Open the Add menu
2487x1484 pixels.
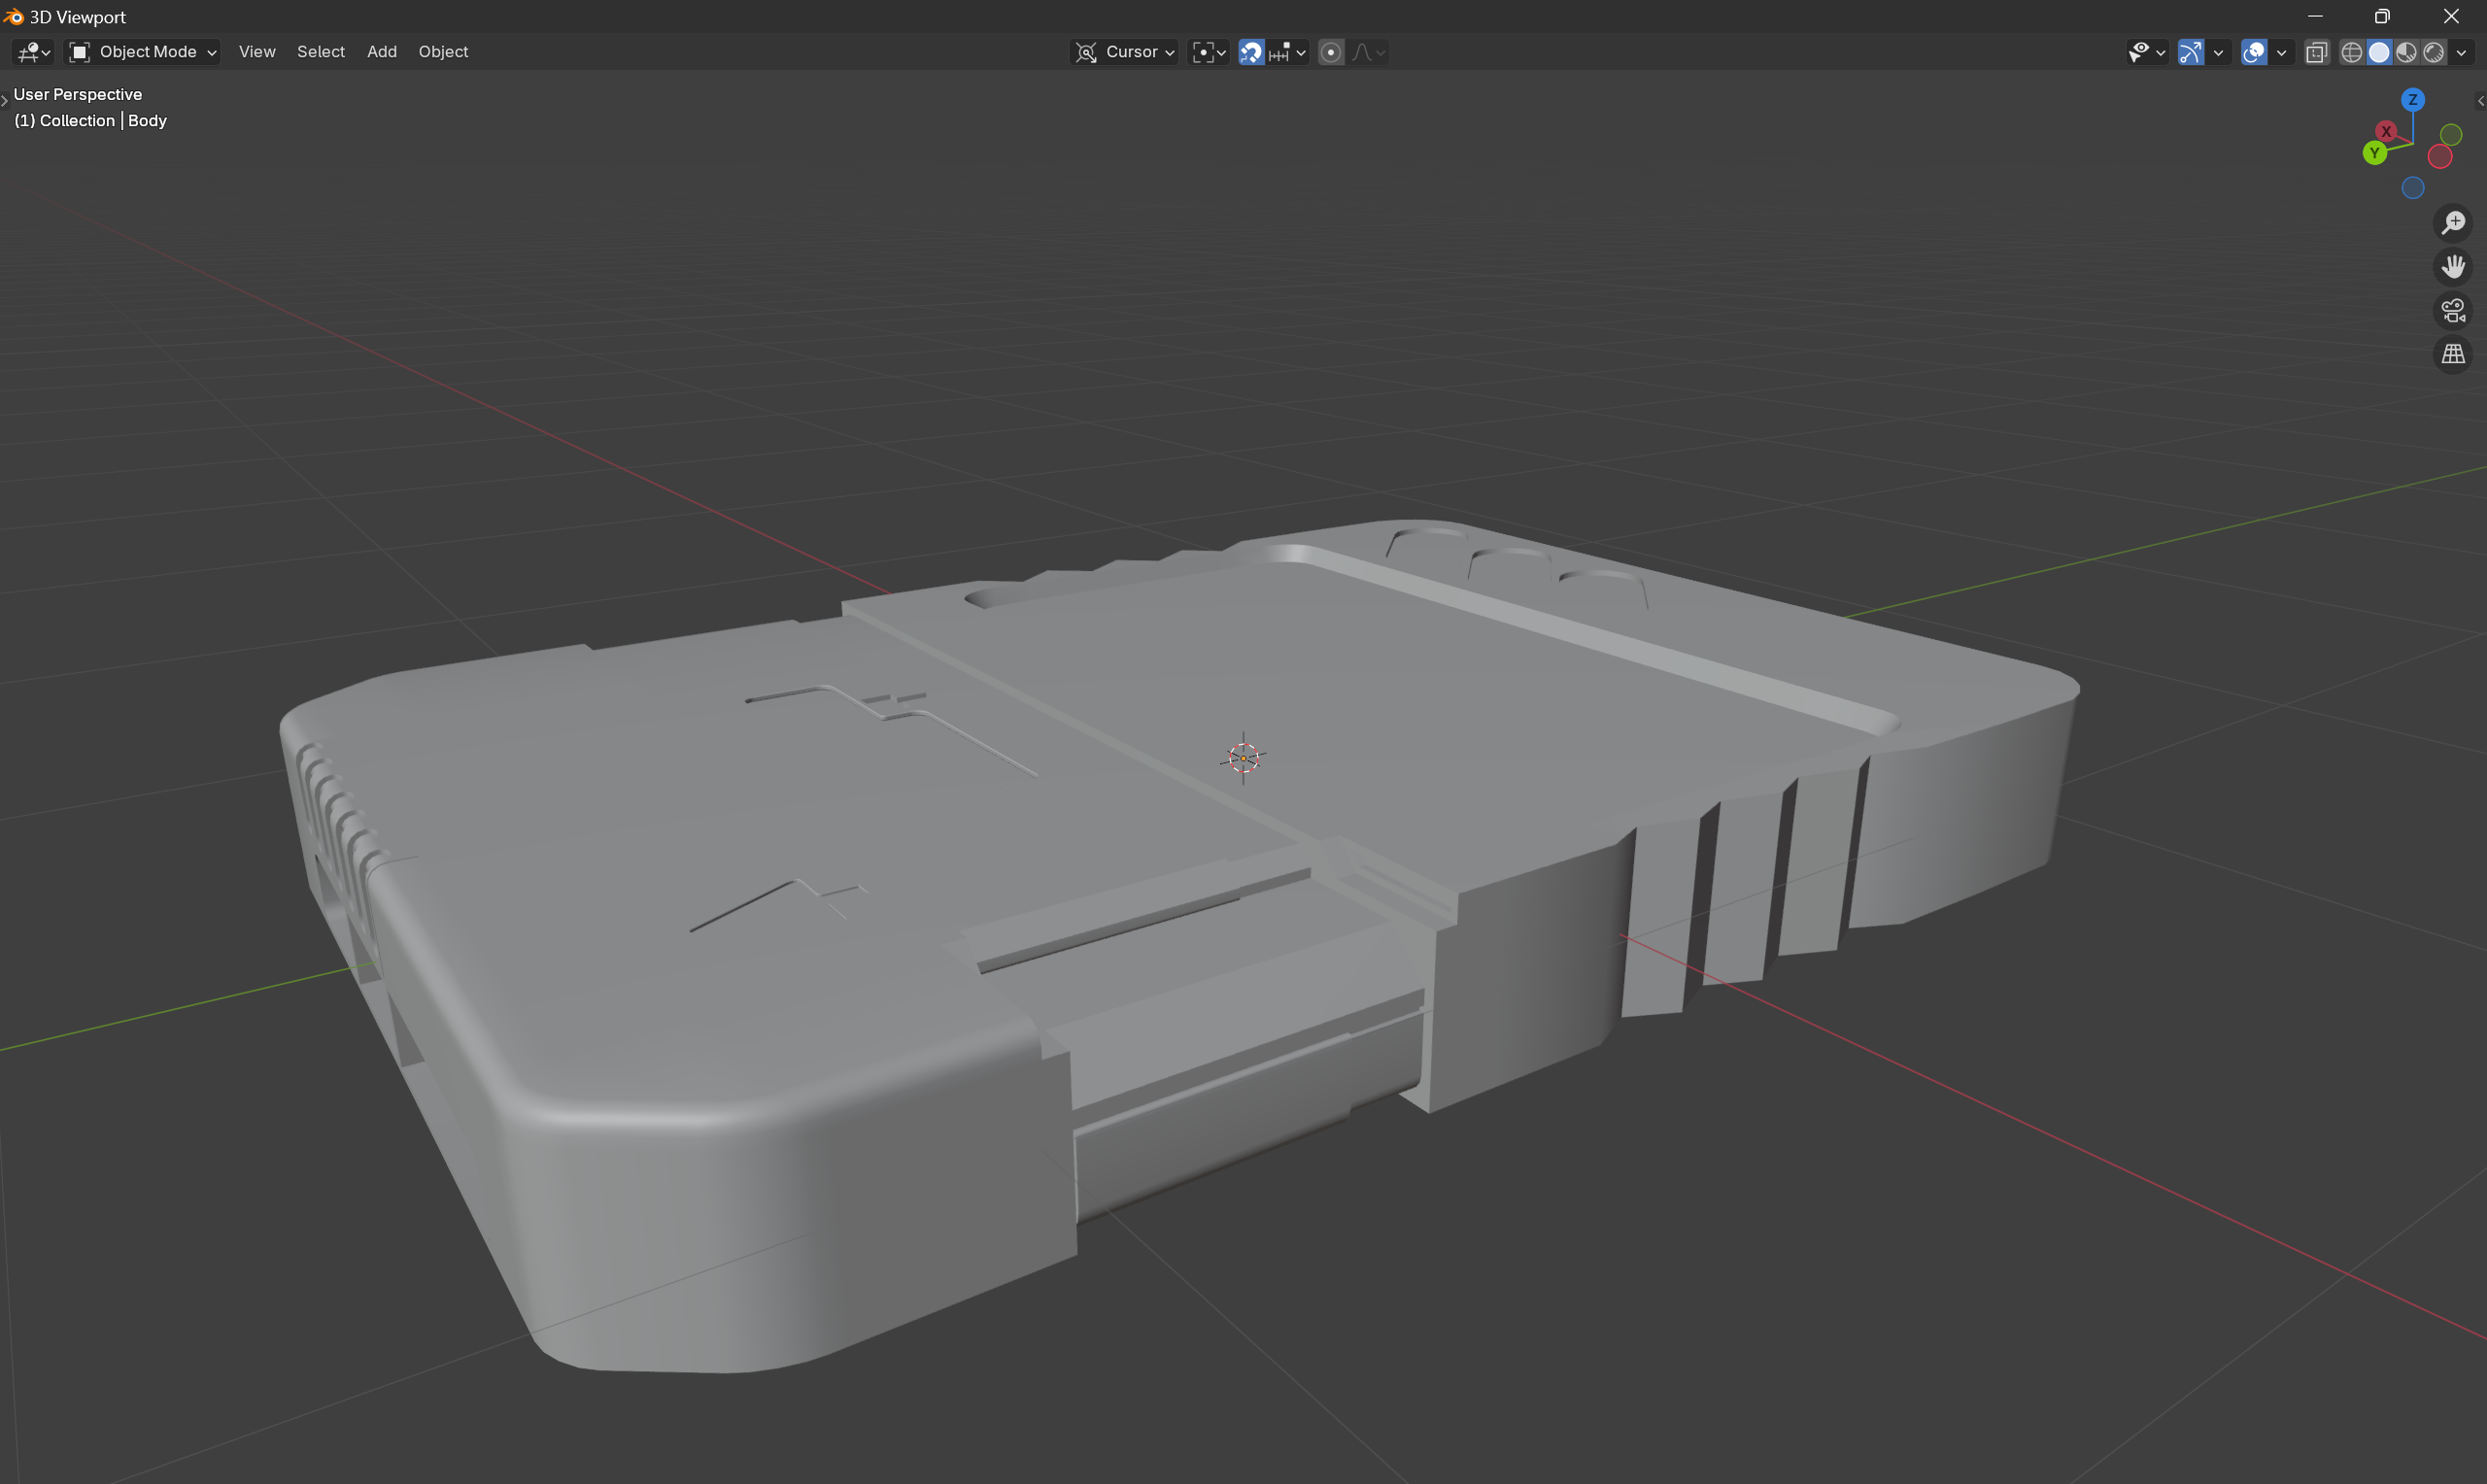(381, 52)
